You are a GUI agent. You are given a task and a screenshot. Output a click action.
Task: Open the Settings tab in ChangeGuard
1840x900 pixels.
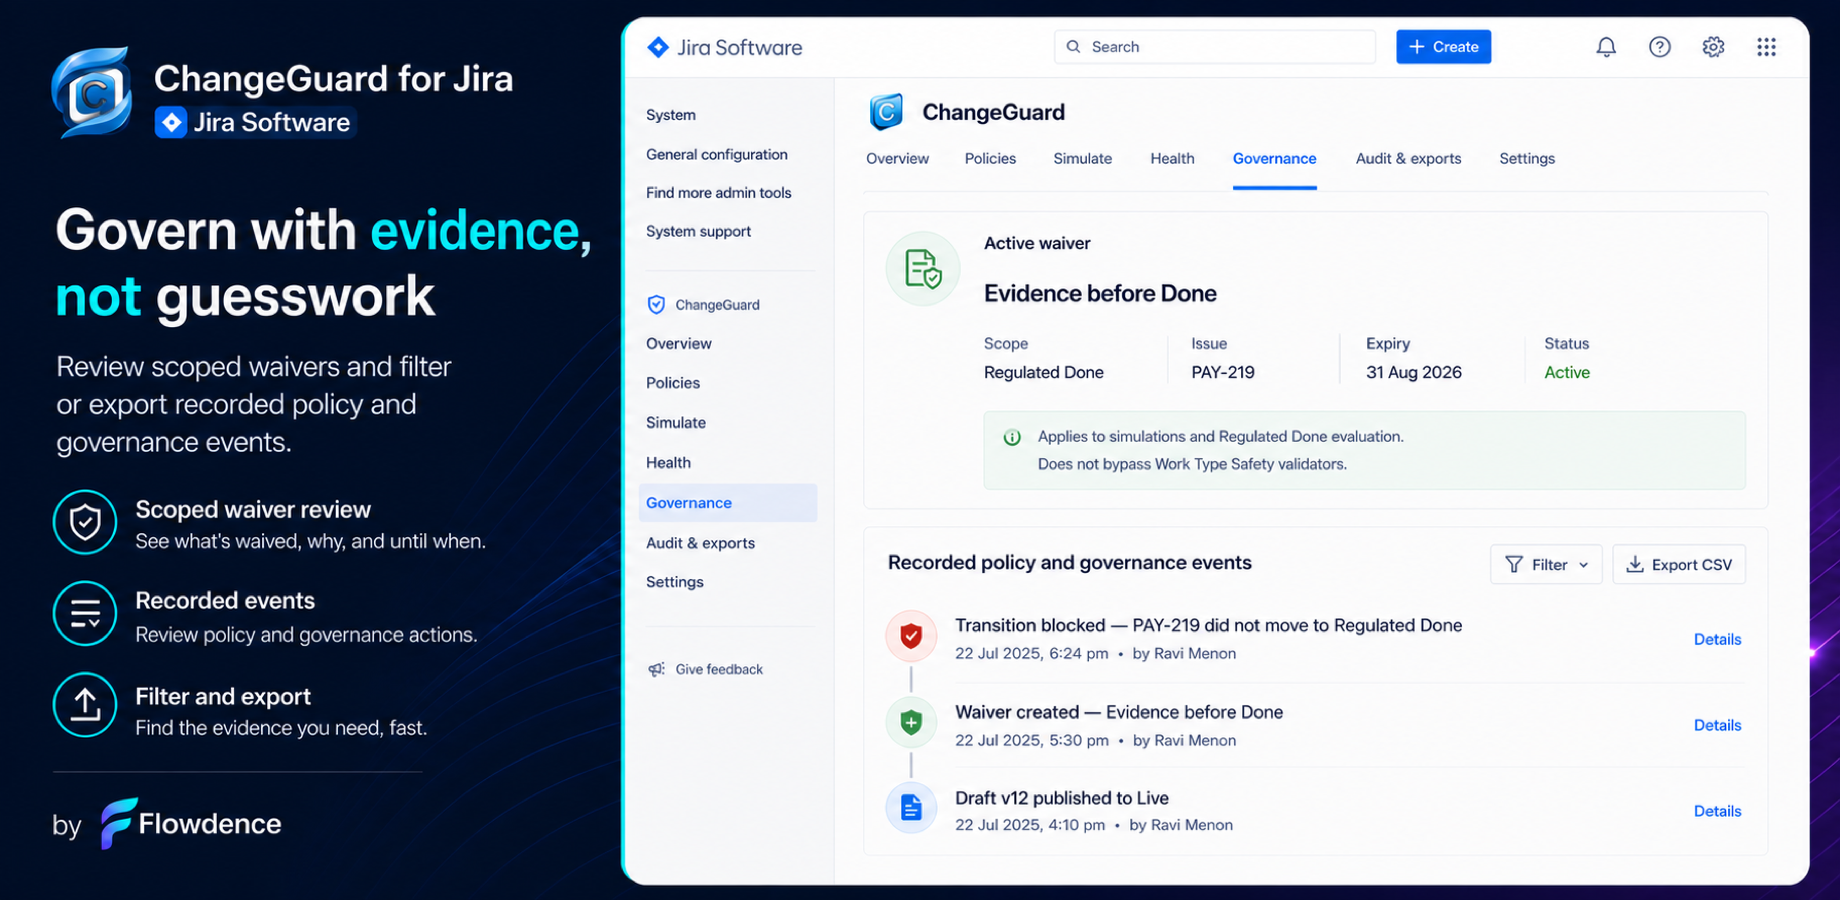coord(1527,159)
